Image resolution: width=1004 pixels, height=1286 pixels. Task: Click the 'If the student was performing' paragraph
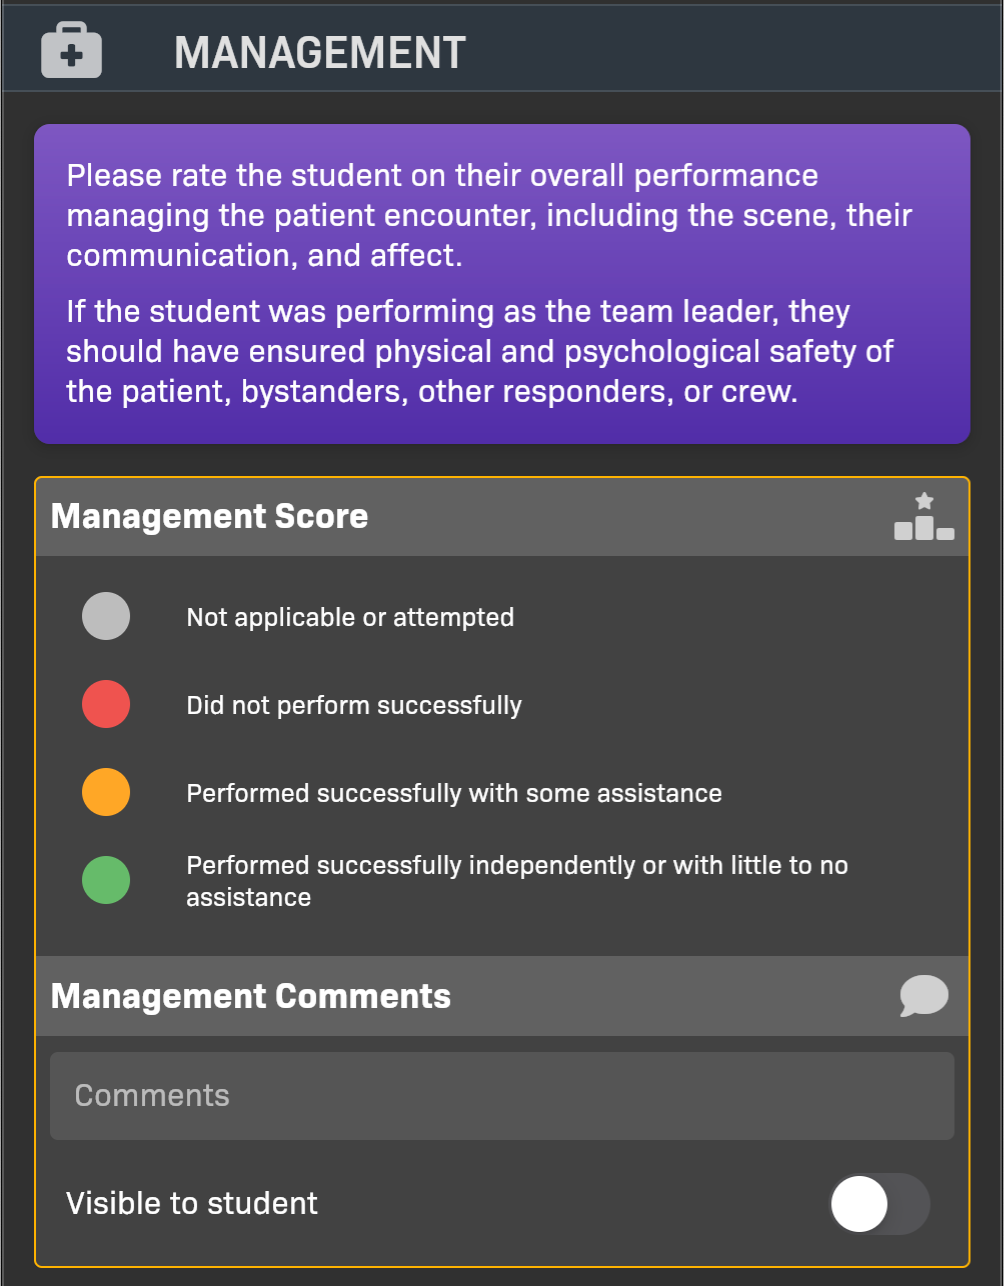[480, 351]
